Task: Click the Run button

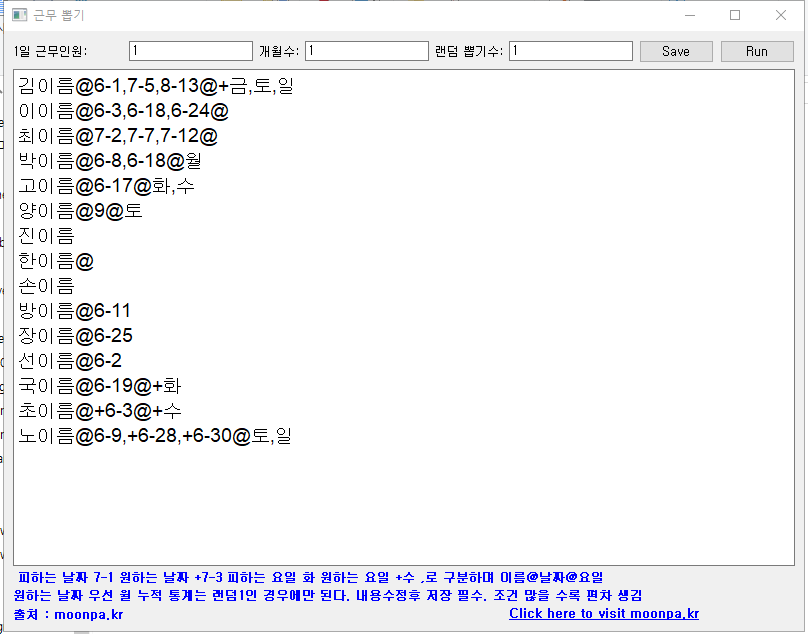Action: pos(756,52)
